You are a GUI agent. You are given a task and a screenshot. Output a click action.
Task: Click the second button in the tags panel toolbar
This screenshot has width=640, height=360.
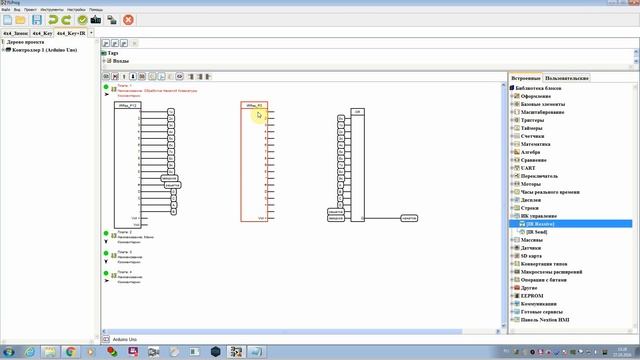[x=115, y=43]
